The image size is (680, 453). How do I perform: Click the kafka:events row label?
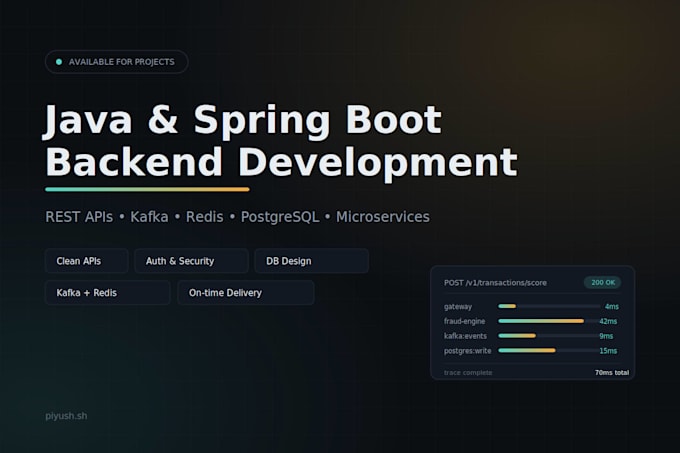tap(465, 336)
